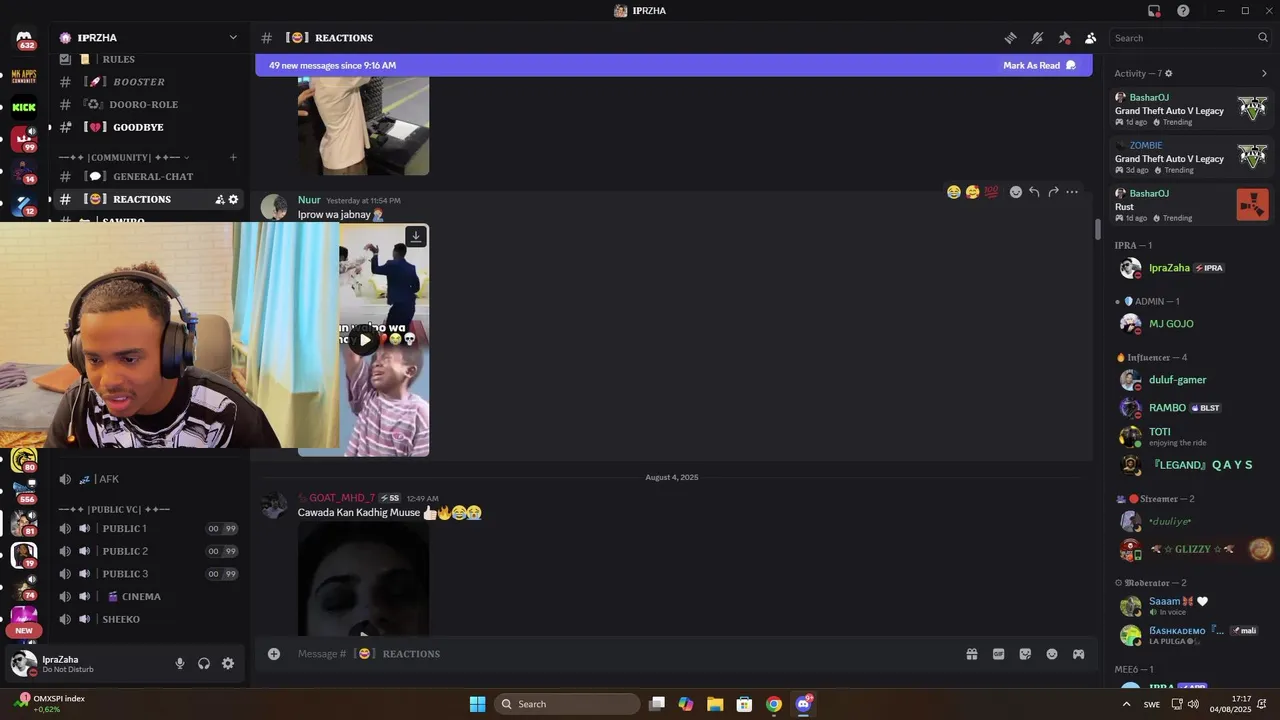Open Activity settings gear icon
The height and width of the screenshot is (720, 1280).
[1169, 73]
